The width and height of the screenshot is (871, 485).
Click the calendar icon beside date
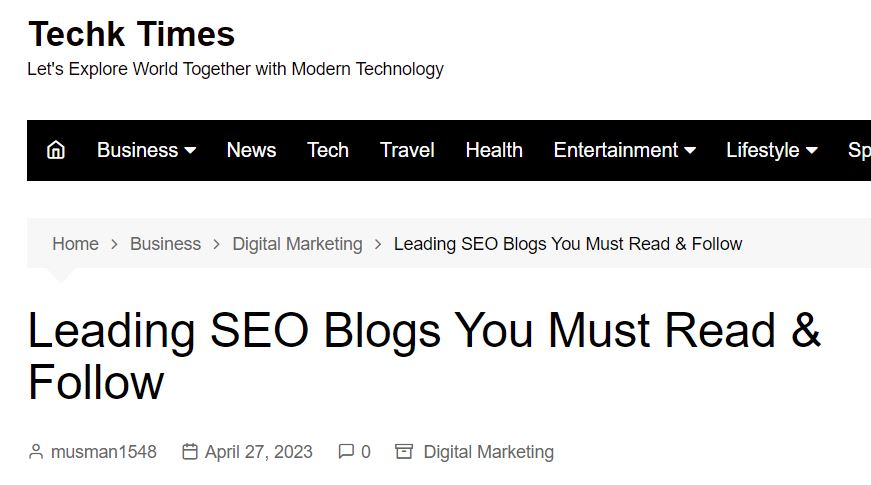click(x=190, y=452)
